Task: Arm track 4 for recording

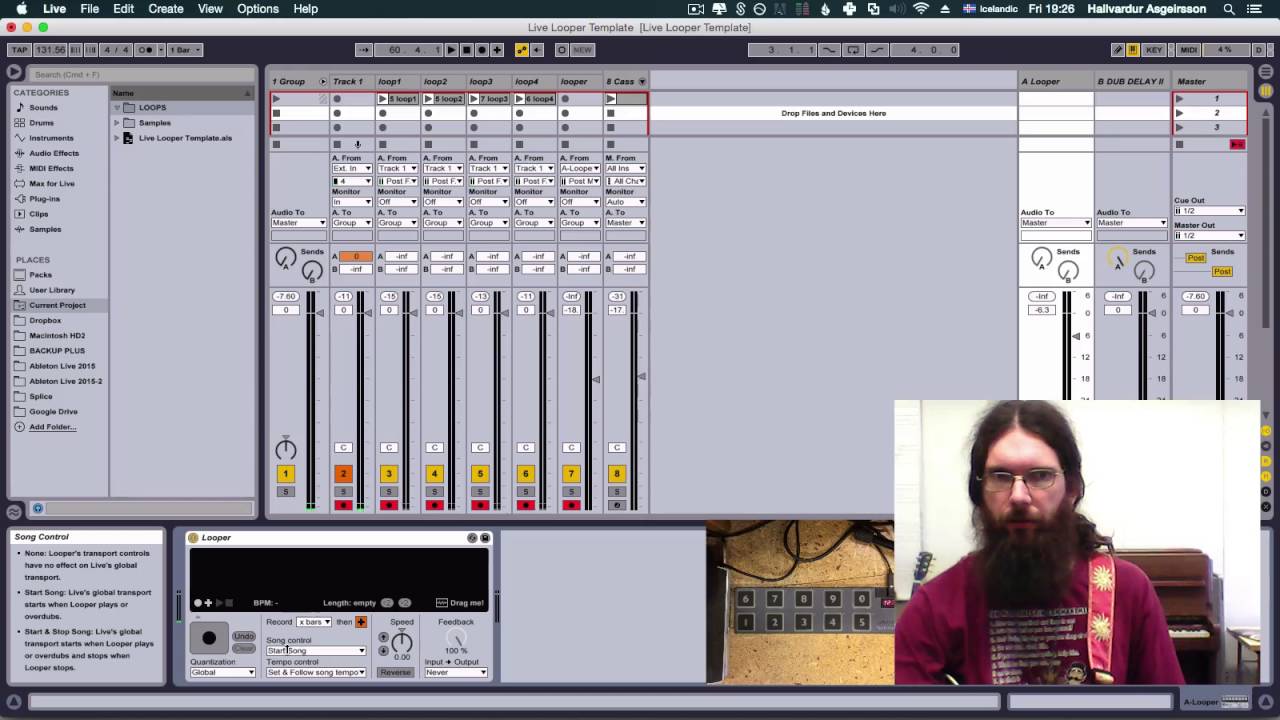Action: click(434, 505)
